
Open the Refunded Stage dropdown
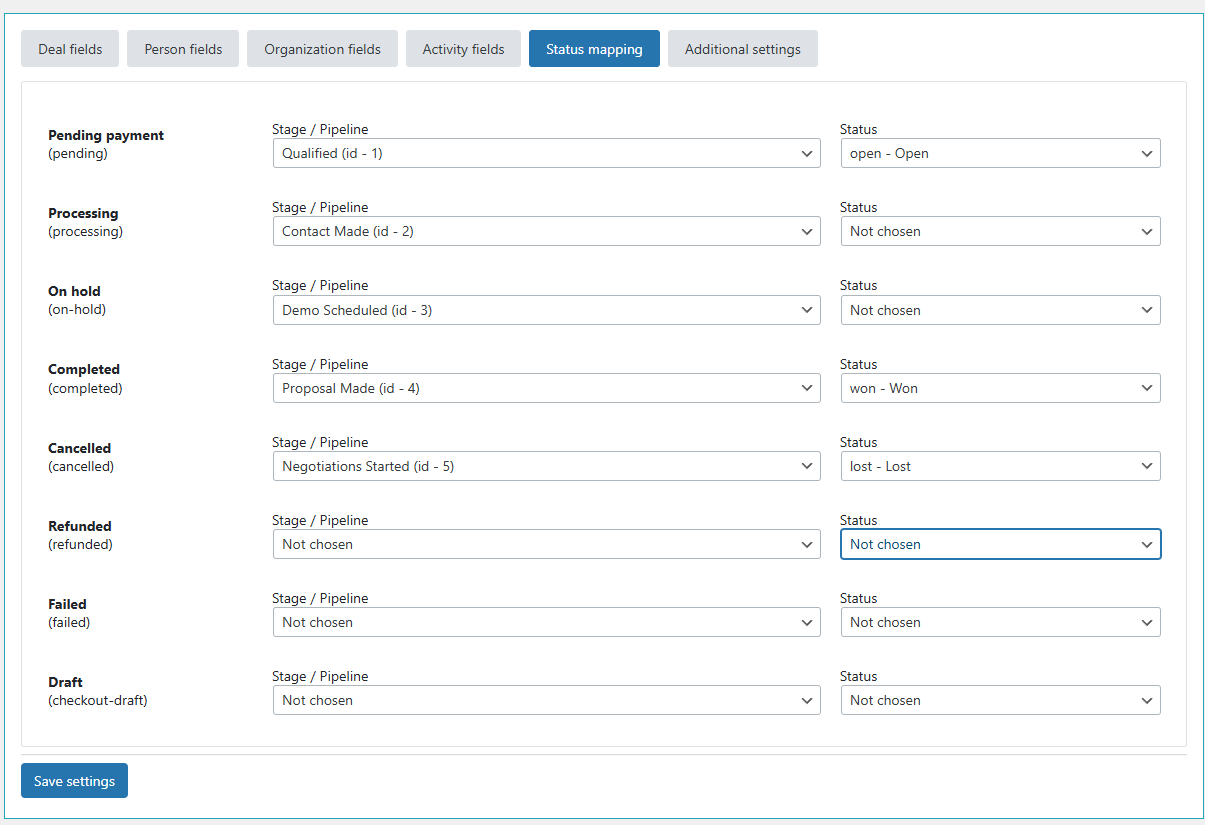pyautogui.click(x=546, y=544)
